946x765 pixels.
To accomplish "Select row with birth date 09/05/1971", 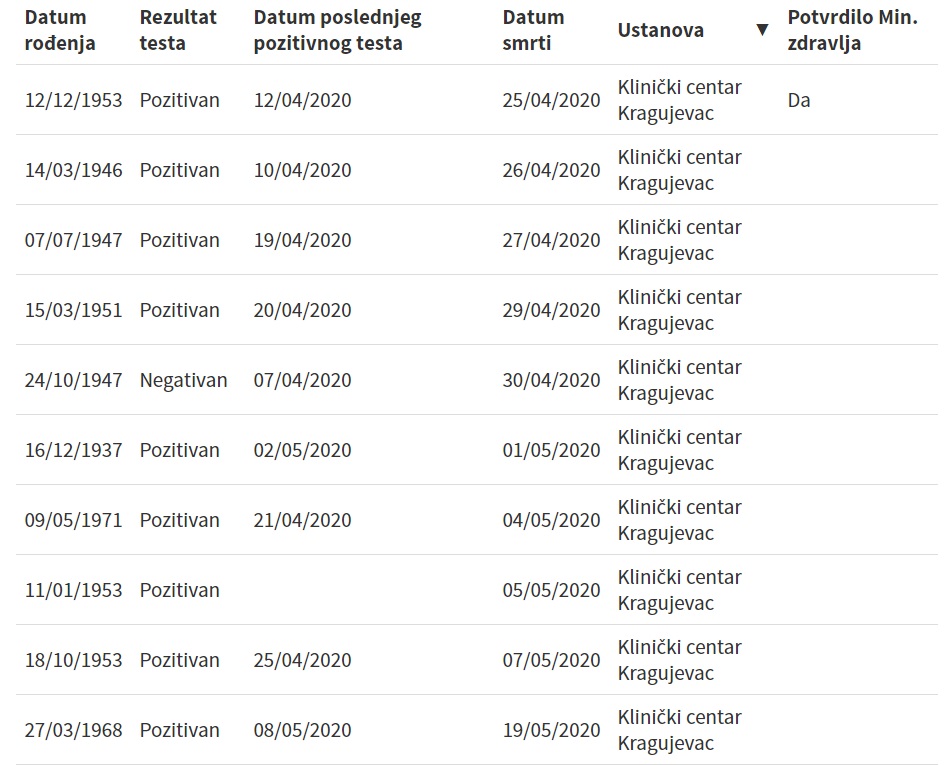I will (74, 520).
